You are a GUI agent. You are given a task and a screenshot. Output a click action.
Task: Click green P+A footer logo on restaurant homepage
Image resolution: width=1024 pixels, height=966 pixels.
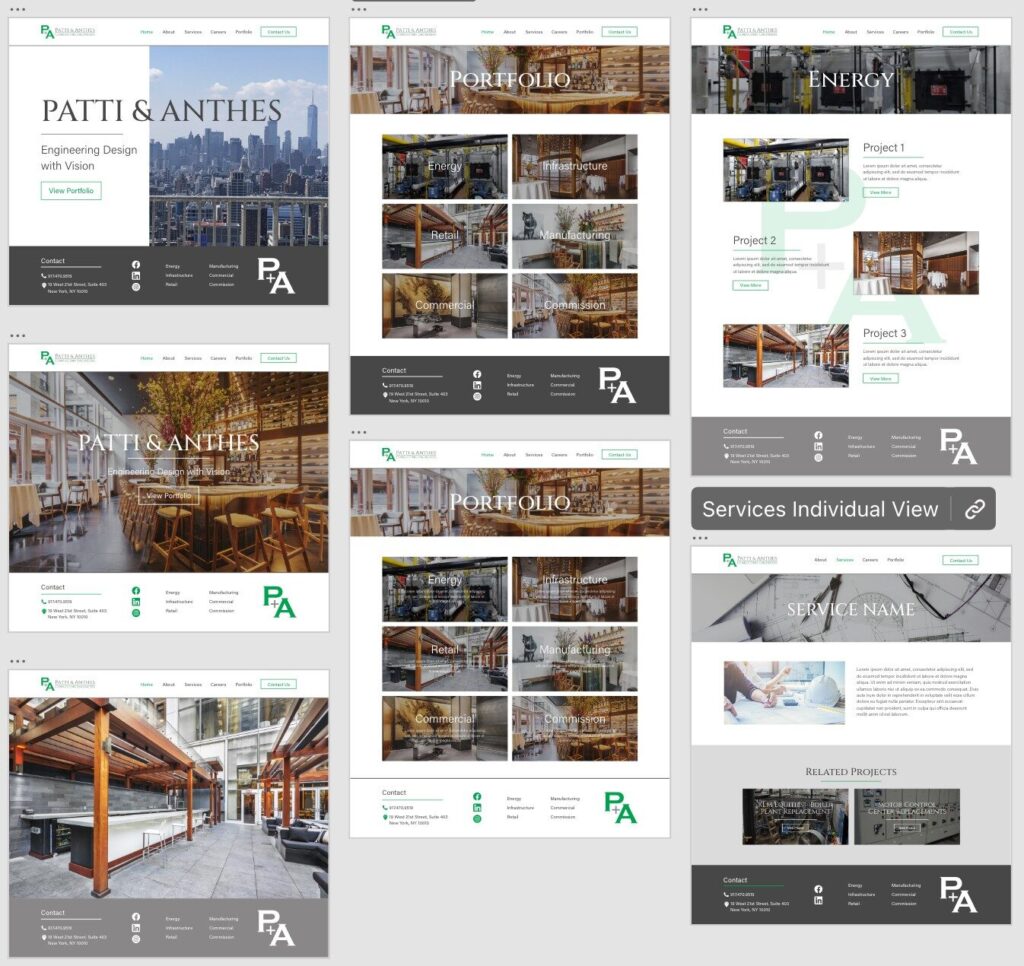(x=279, y=602)
